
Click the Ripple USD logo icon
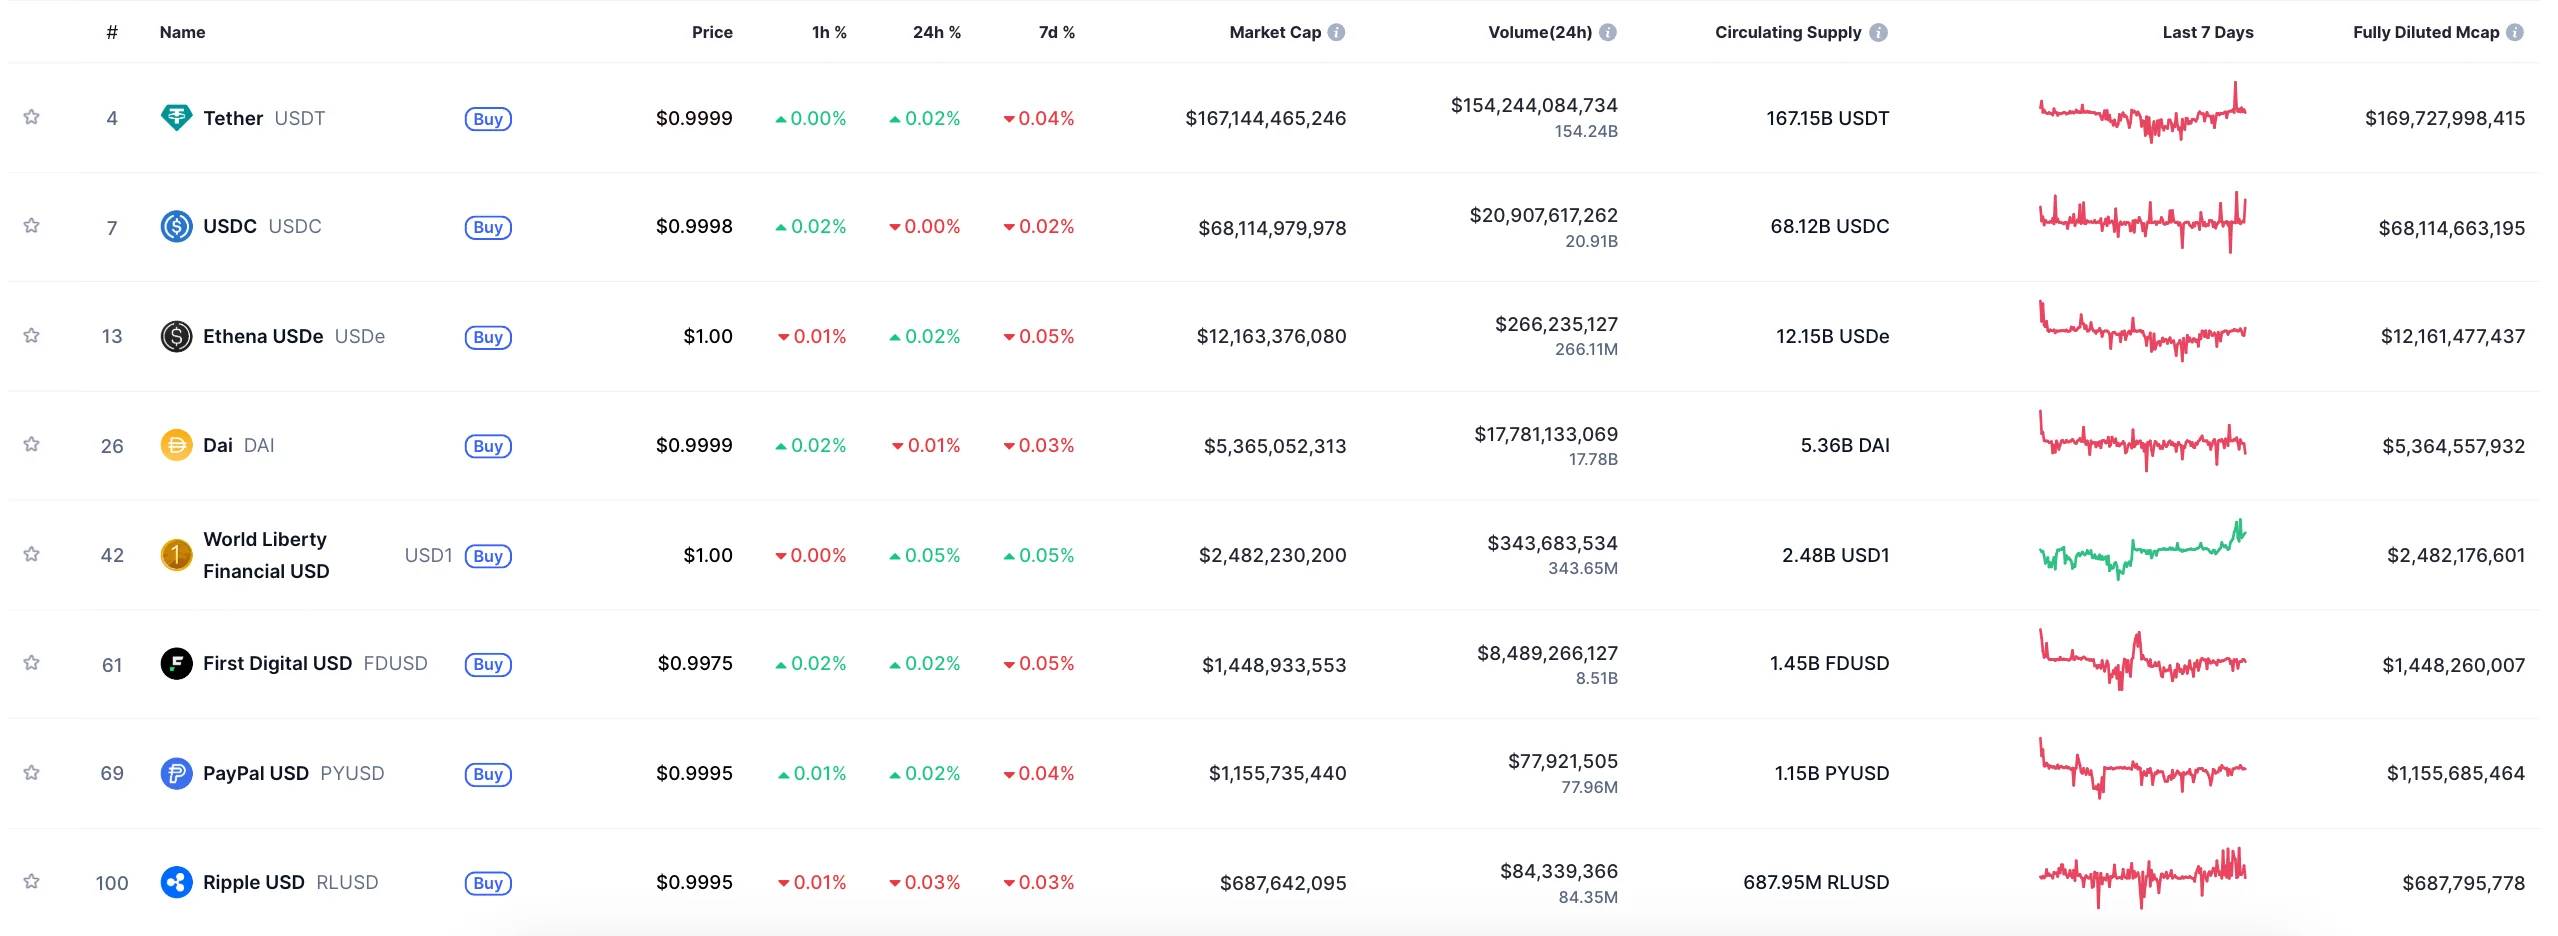(x=176, y=882)
